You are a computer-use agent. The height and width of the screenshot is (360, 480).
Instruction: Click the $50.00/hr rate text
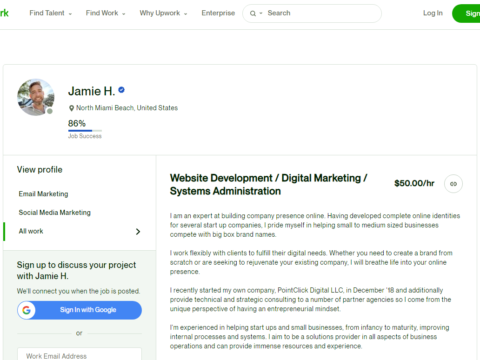click(414, 183)
